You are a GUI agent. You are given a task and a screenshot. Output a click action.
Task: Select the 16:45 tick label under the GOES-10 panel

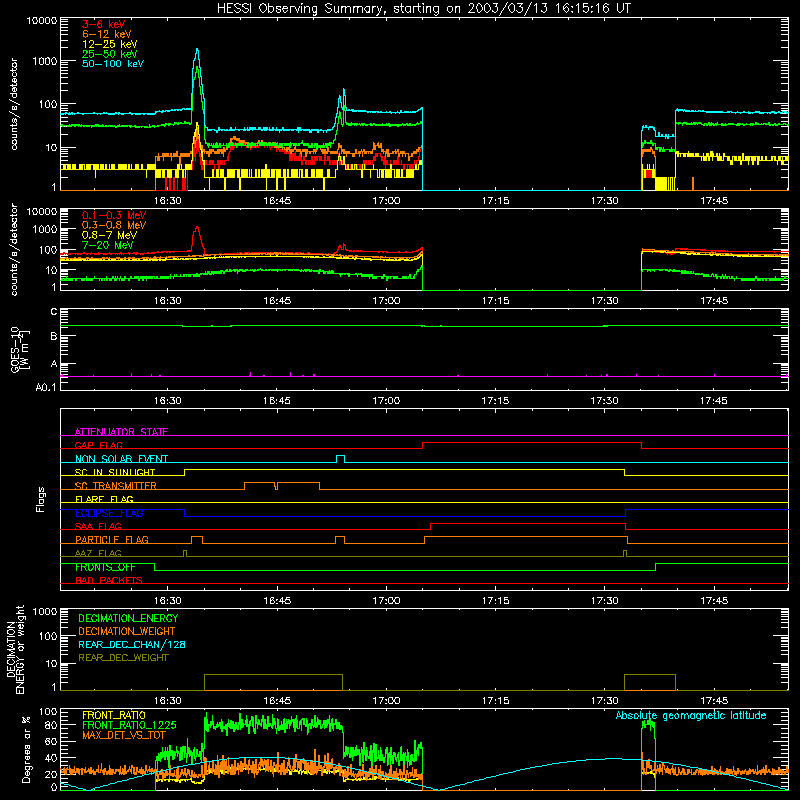click(277, 401)
